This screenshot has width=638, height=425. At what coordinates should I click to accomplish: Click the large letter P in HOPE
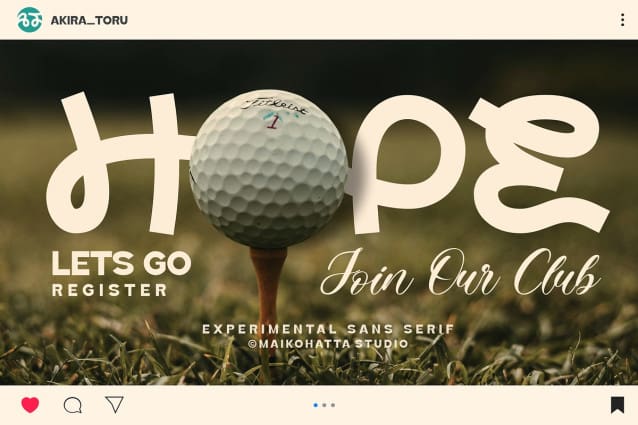coord(407,165)
